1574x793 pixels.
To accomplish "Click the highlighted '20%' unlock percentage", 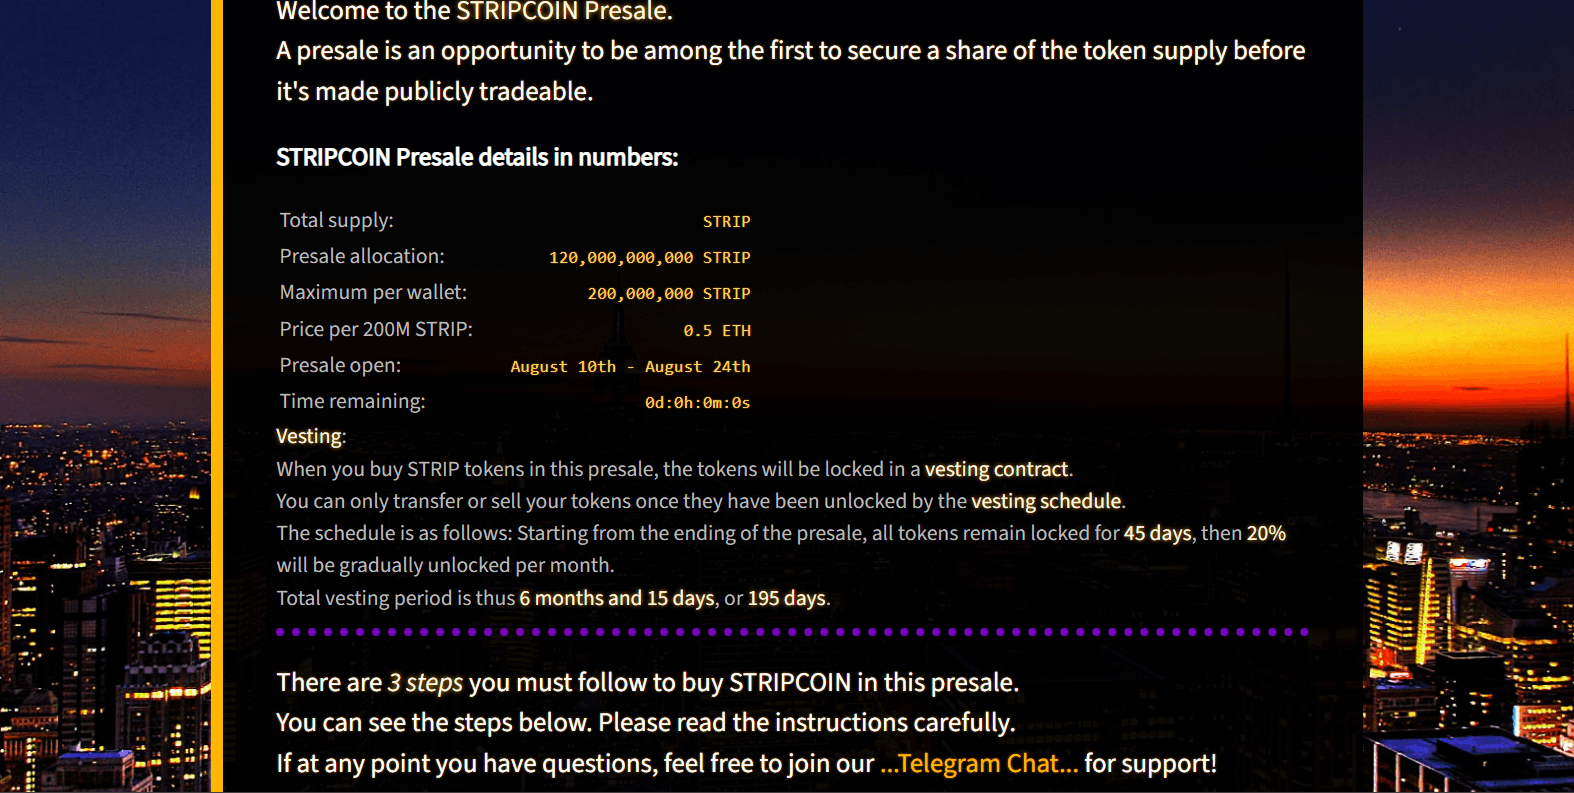I will [1266, 533].
